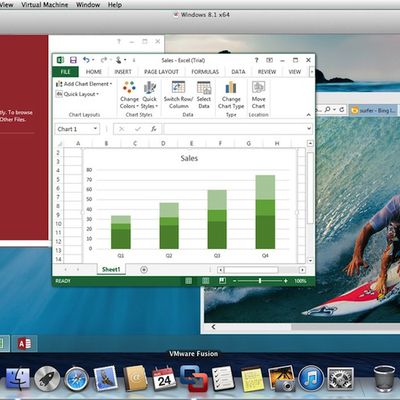Click the Excel formula input field

[234, 129]
